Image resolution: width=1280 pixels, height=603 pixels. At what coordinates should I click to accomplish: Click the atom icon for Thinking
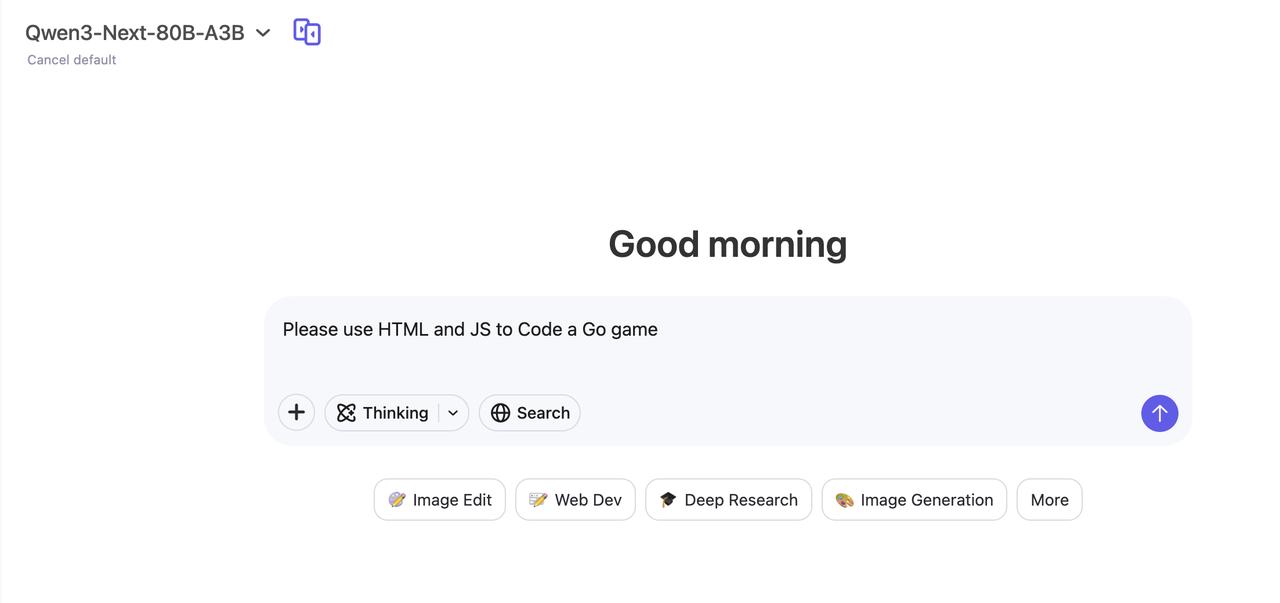click(346, 413)
